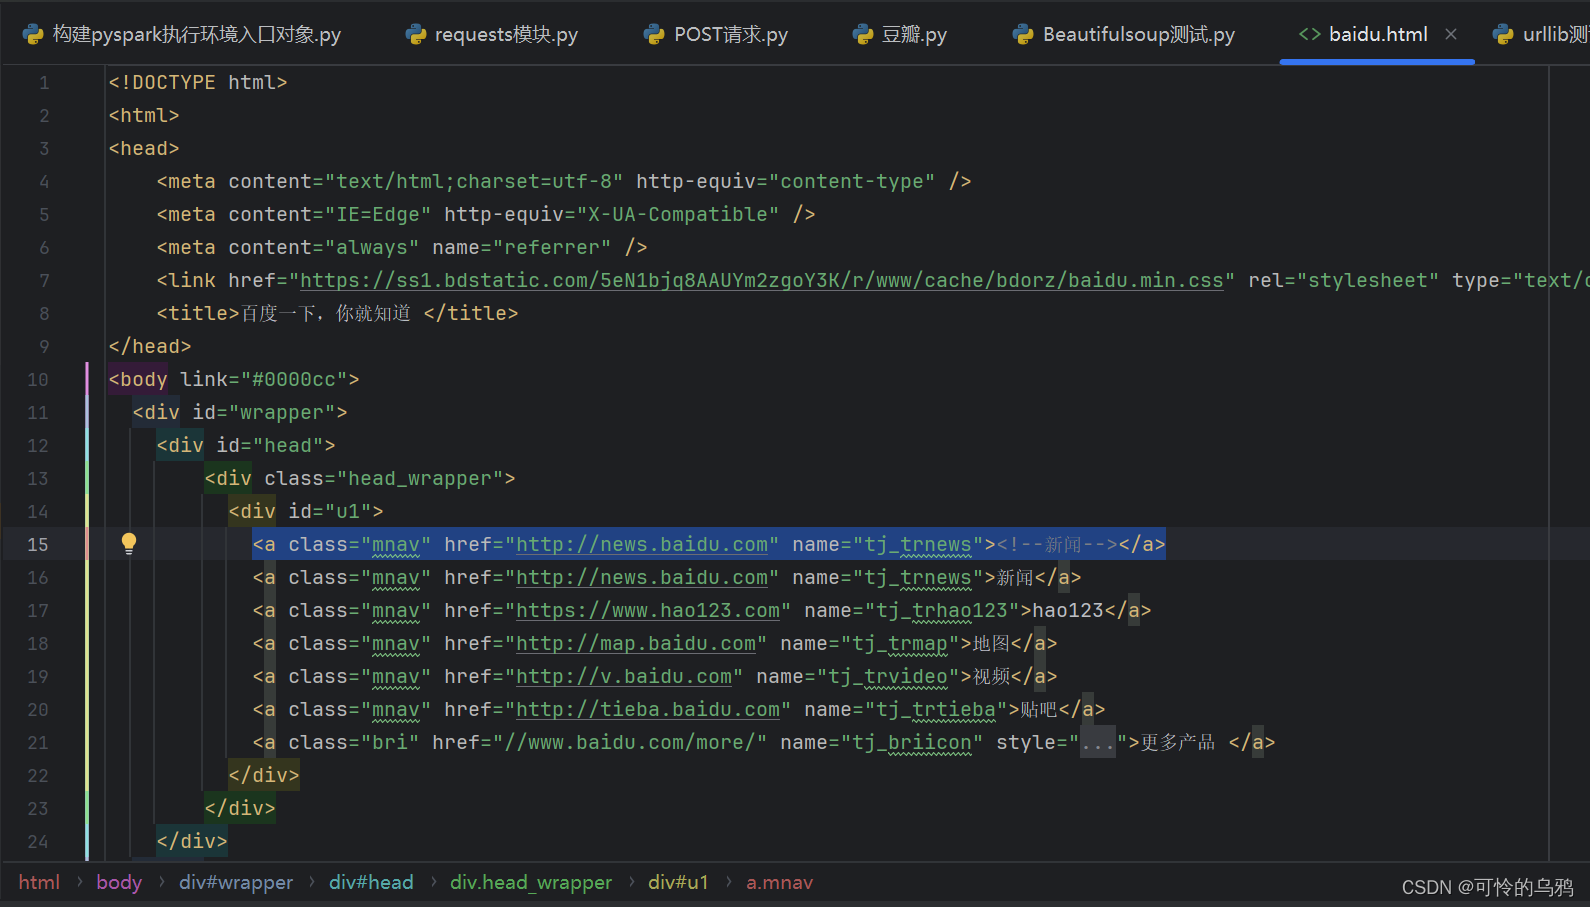Close the baidu.html tab
Screen dimensions: 1590x907
(x=1451, y=34)
